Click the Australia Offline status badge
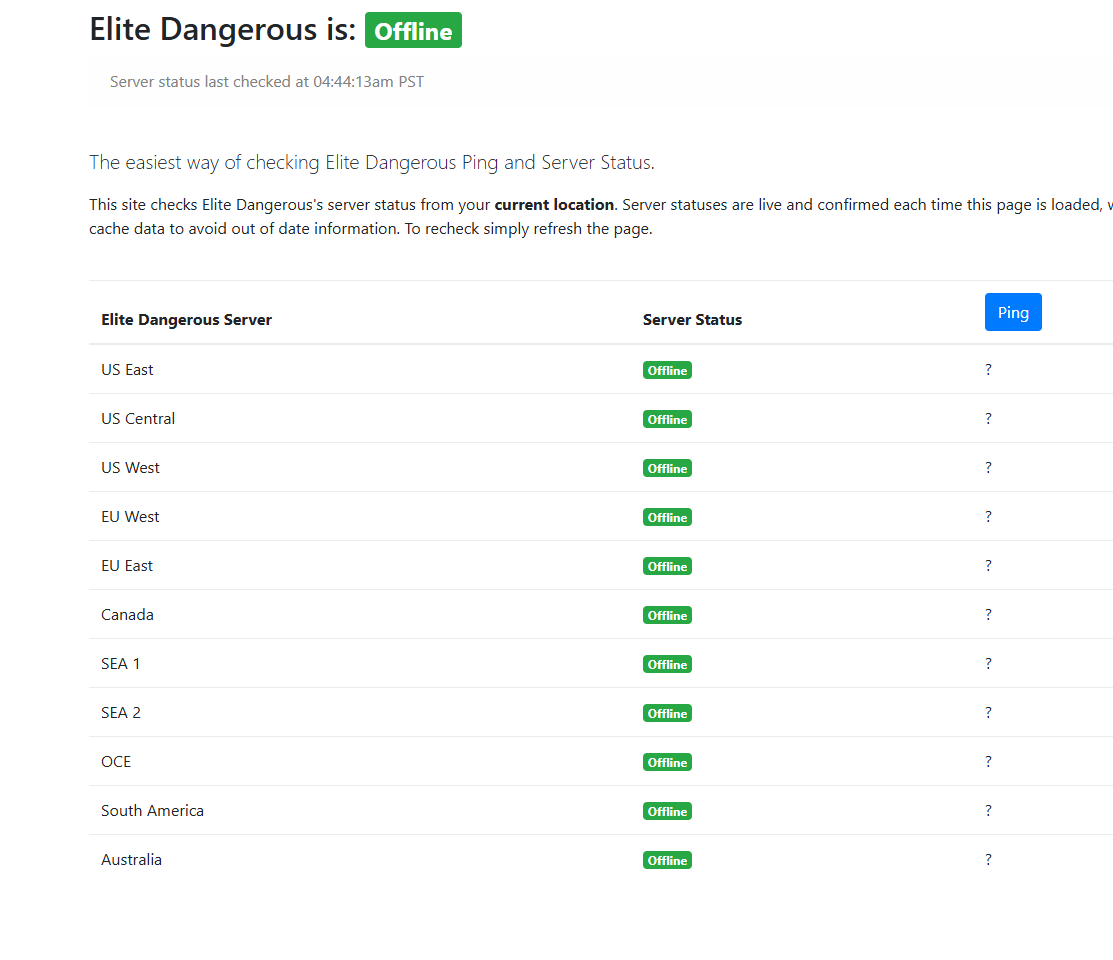Screen dimensions: 1113x960 click(667, 860)
